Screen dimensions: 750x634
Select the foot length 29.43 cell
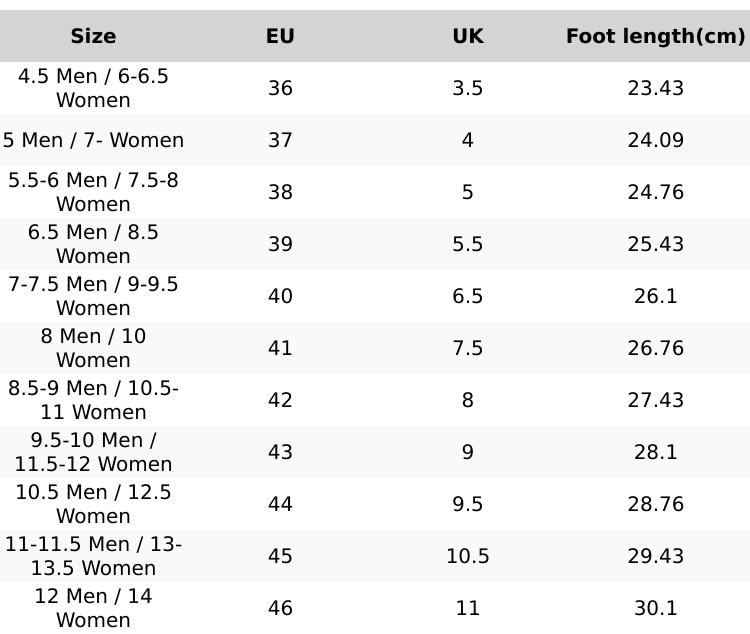click(655, 556)
